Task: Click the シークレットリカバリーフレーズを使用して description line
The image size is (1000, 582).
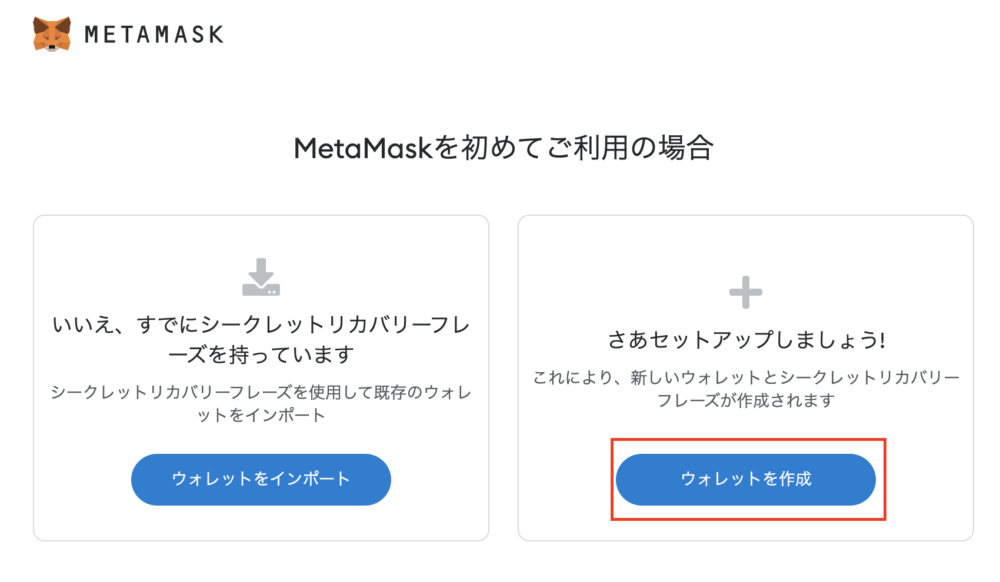Action: coord(261,392)
